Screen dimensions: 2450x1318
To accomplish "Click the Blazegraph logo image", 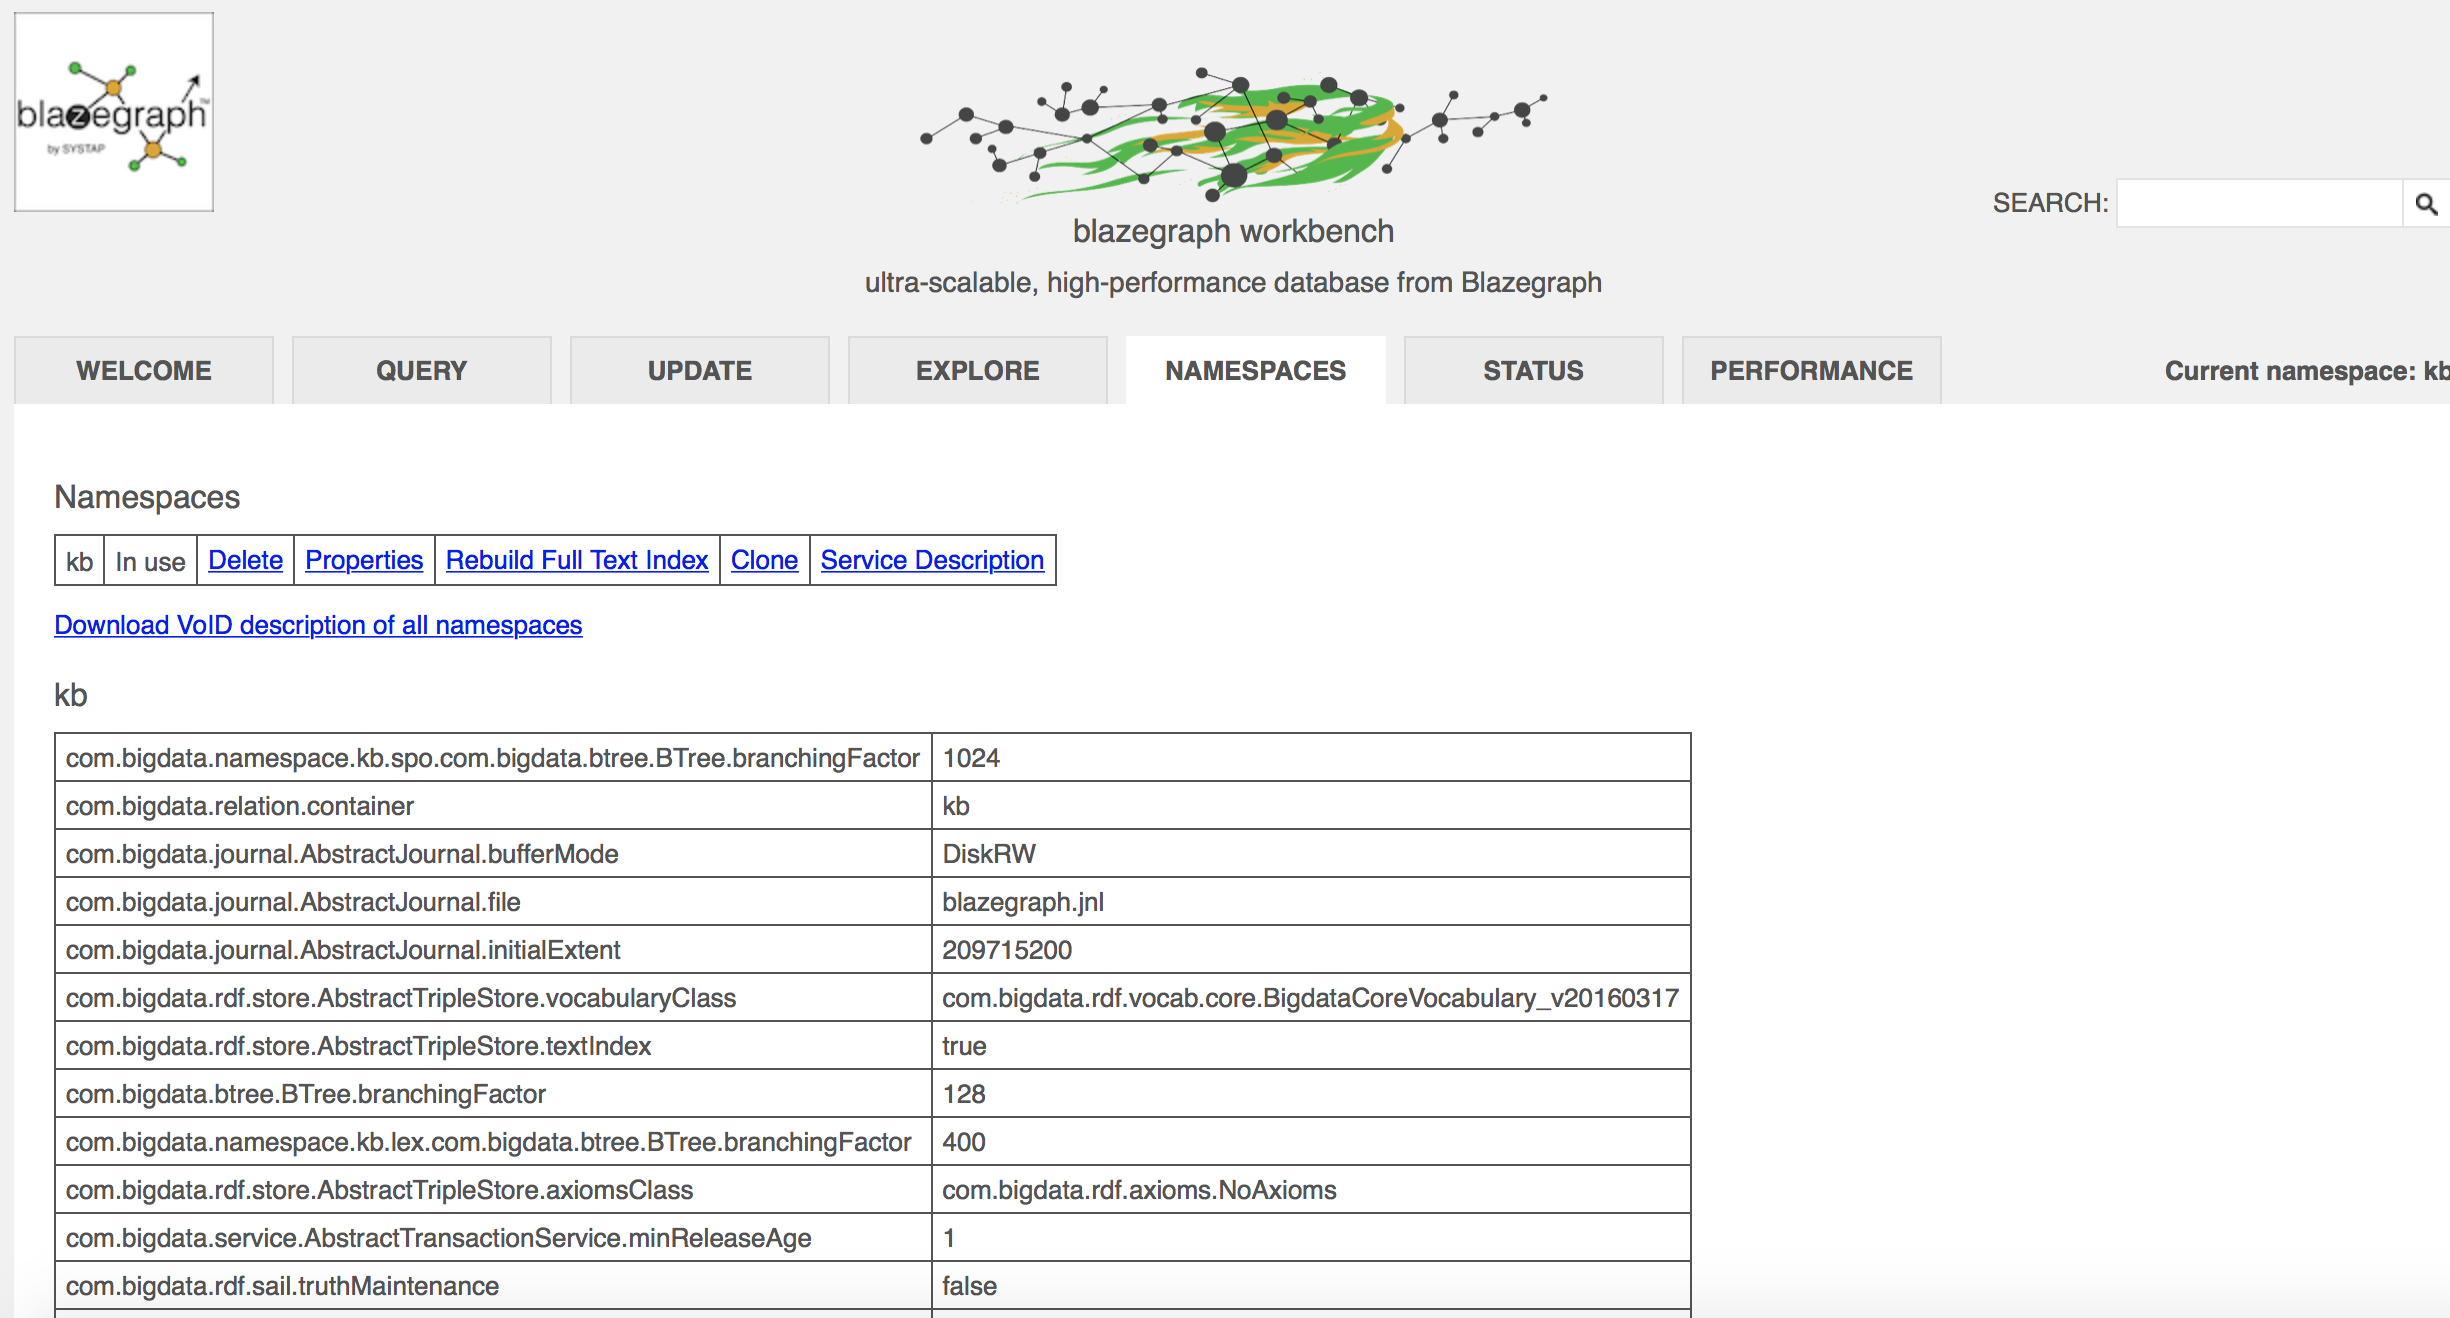I will 114,112.
